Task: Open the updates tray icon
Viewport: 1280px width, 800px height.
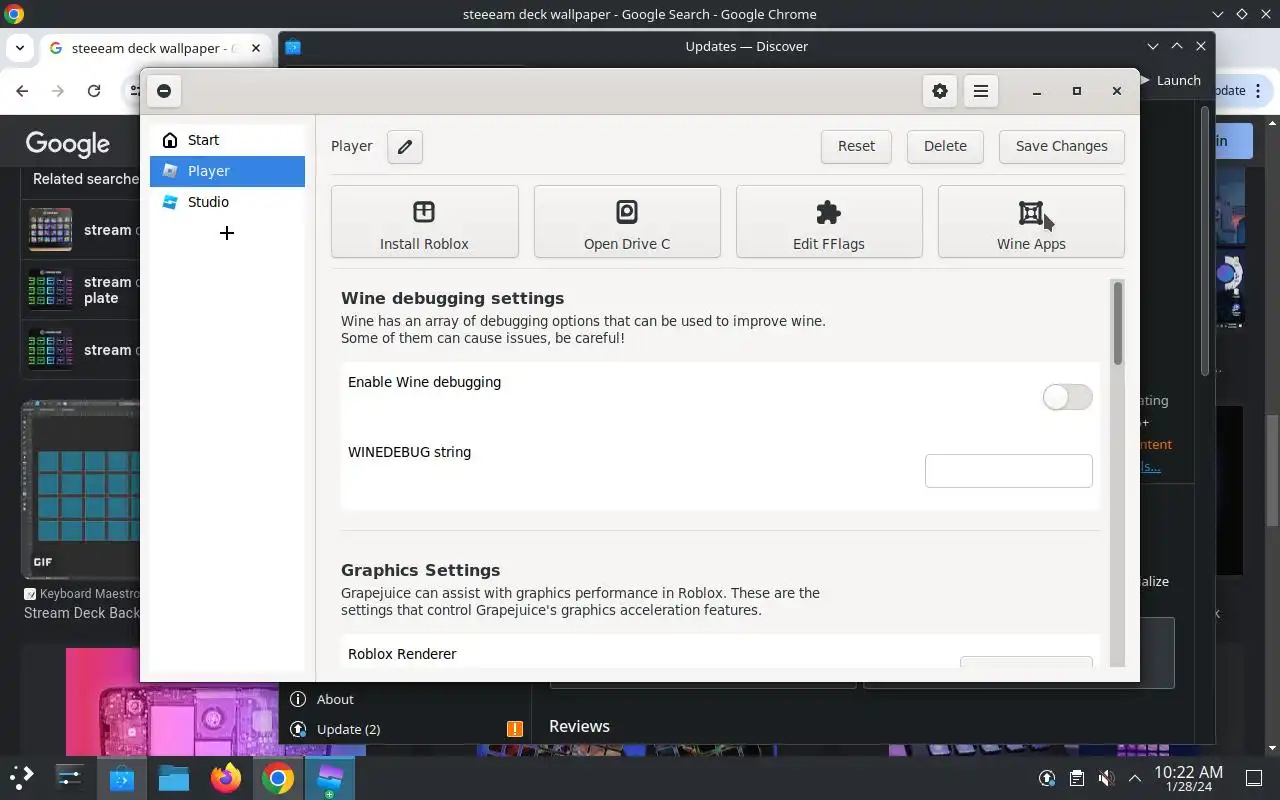Action: click(1047, 778)
